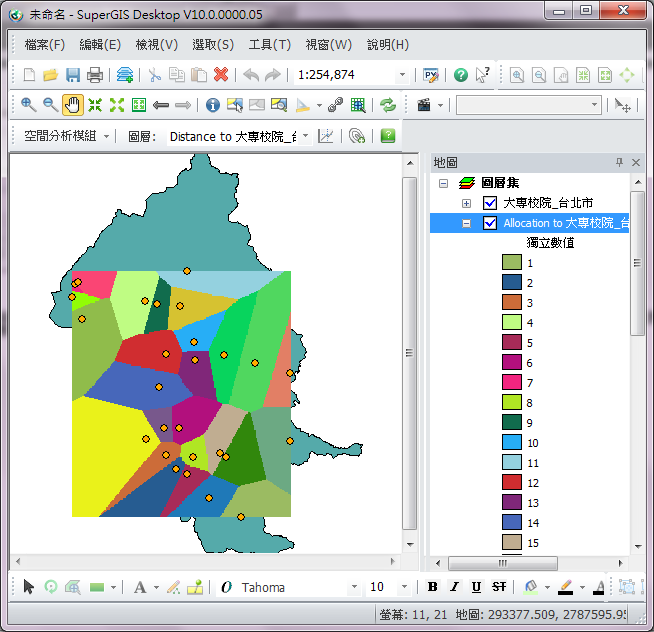
Task: Click the color swatch for value 12
Action: point(512,483)
